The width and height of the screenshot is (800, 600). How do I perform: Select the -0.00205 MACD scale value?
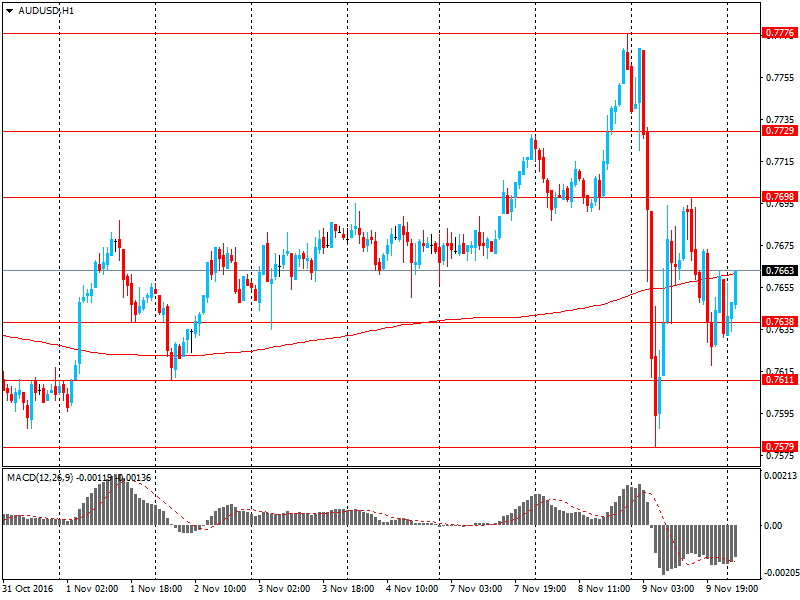pos(781,573)
